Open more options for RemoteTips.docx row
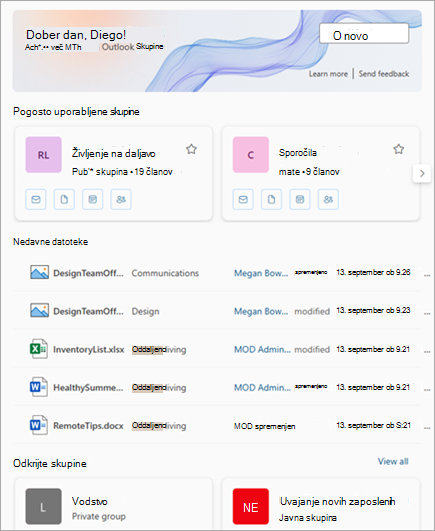435x531 pixels. [x=427, y=428]
